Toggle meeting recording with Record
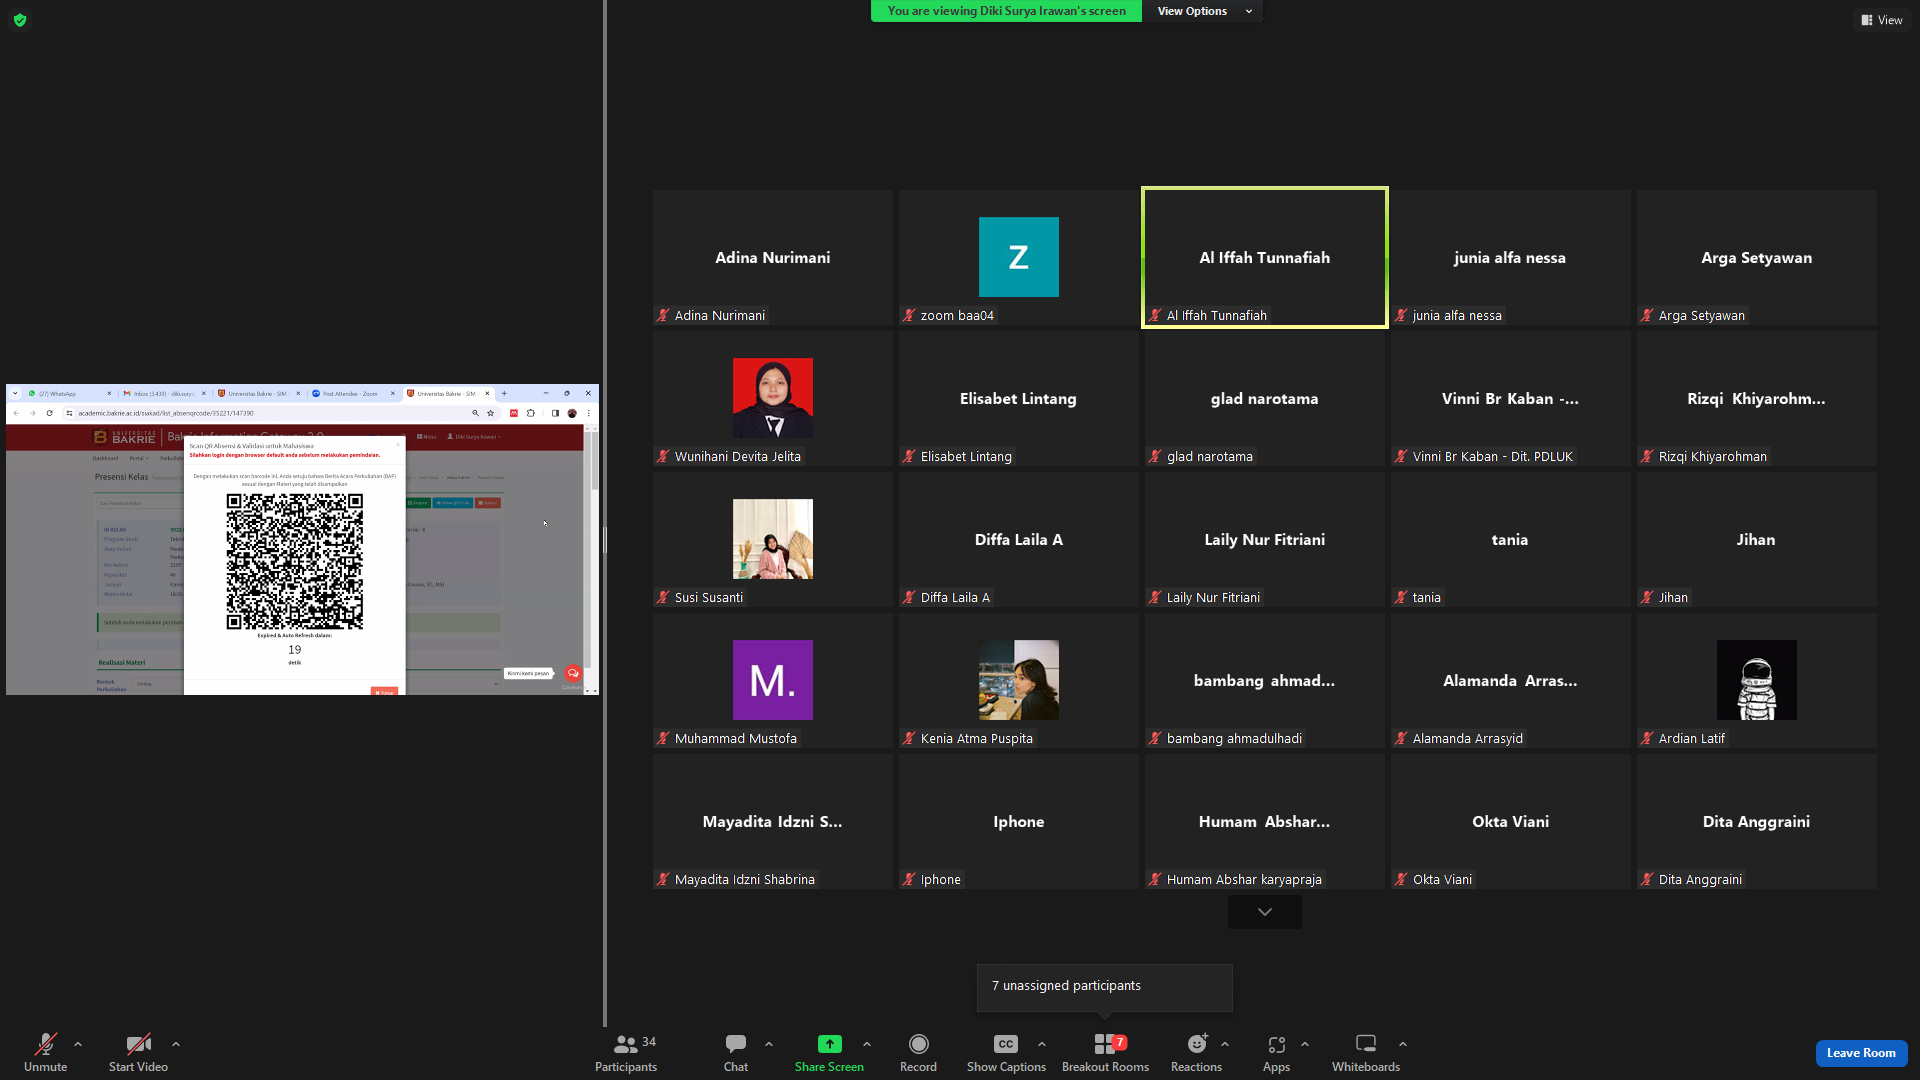Screen dimensions: 1920x1080 [918, 1053]
